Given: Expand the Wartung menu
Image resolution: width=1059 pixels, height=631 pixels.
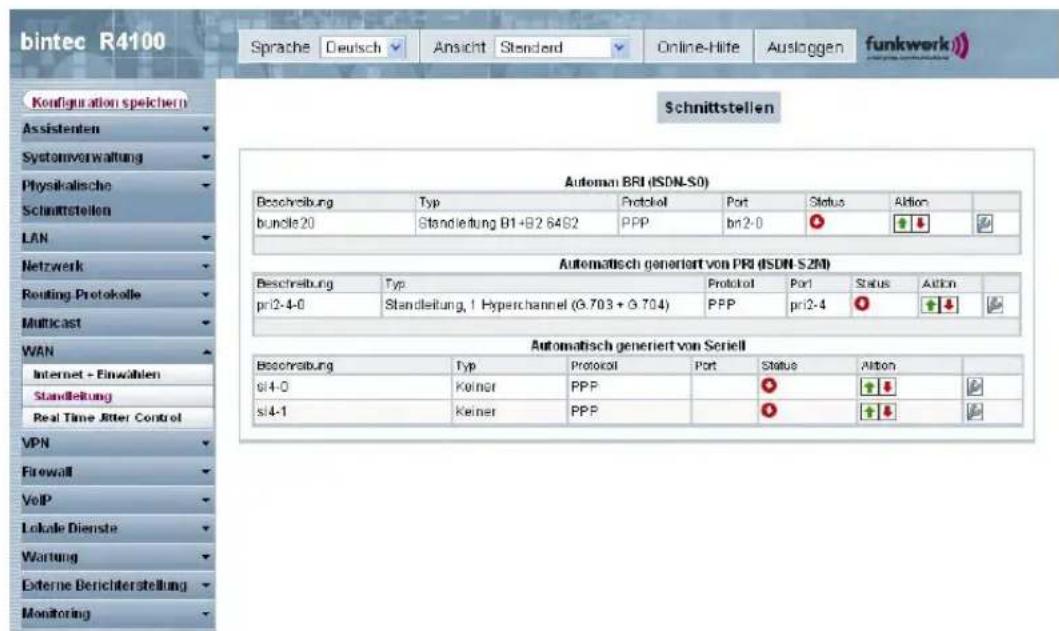Looking at the screenshot, I should (117, 557).
